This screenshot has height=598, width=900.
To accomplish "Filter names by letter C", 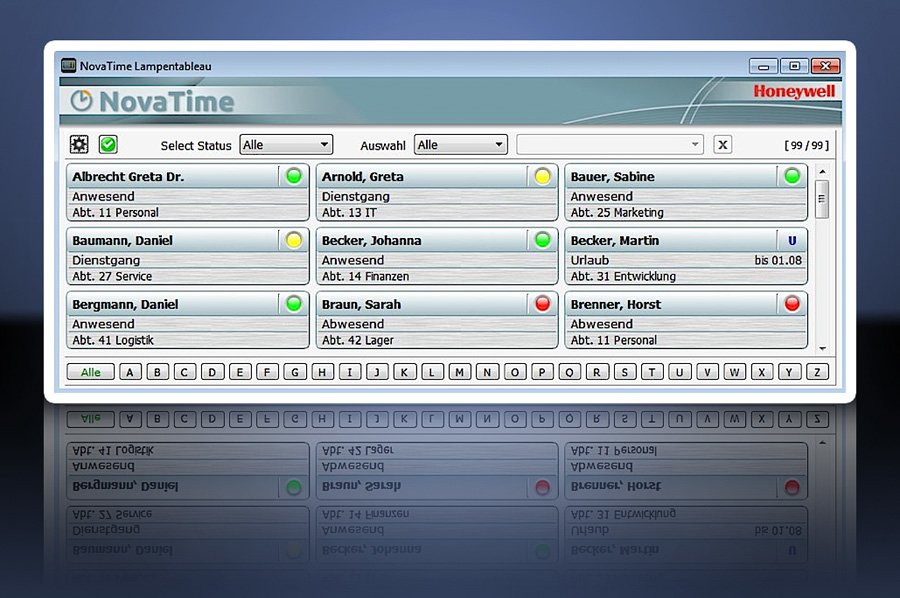I will (x=185, y=372).
